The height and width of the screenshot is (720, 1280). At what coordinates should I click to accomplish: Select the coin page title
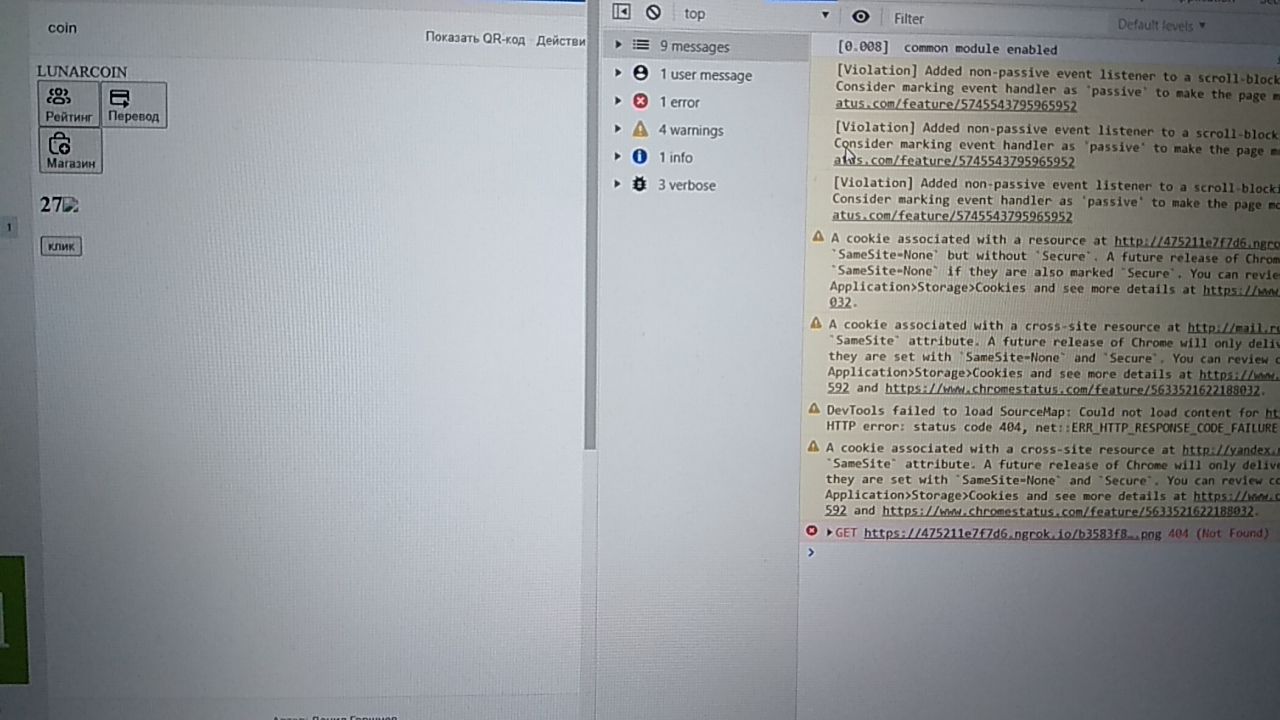(62, 28)
